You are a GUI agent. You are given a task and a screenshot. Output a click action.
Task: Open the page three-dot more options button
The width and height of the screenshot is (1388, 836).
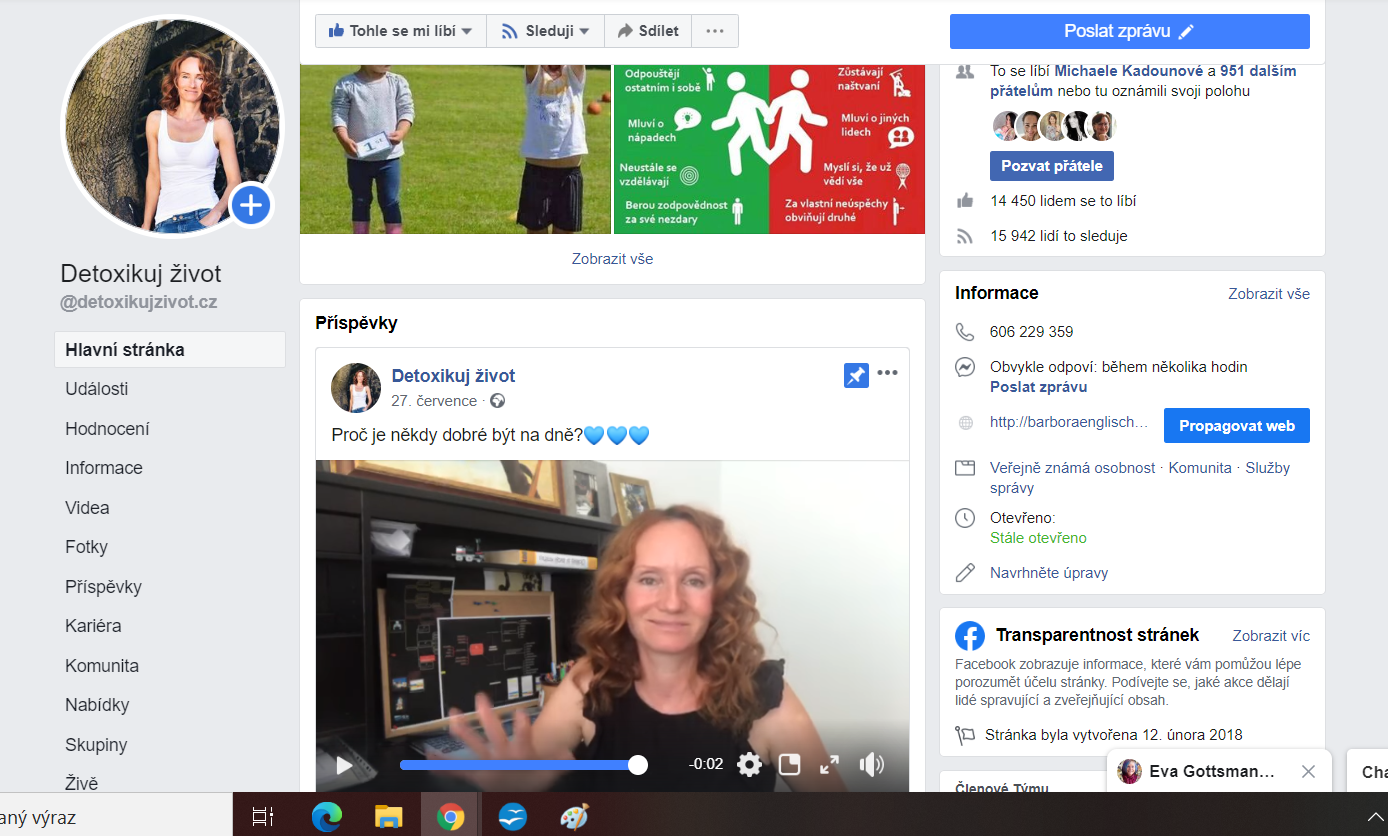(x=715, y=31)
